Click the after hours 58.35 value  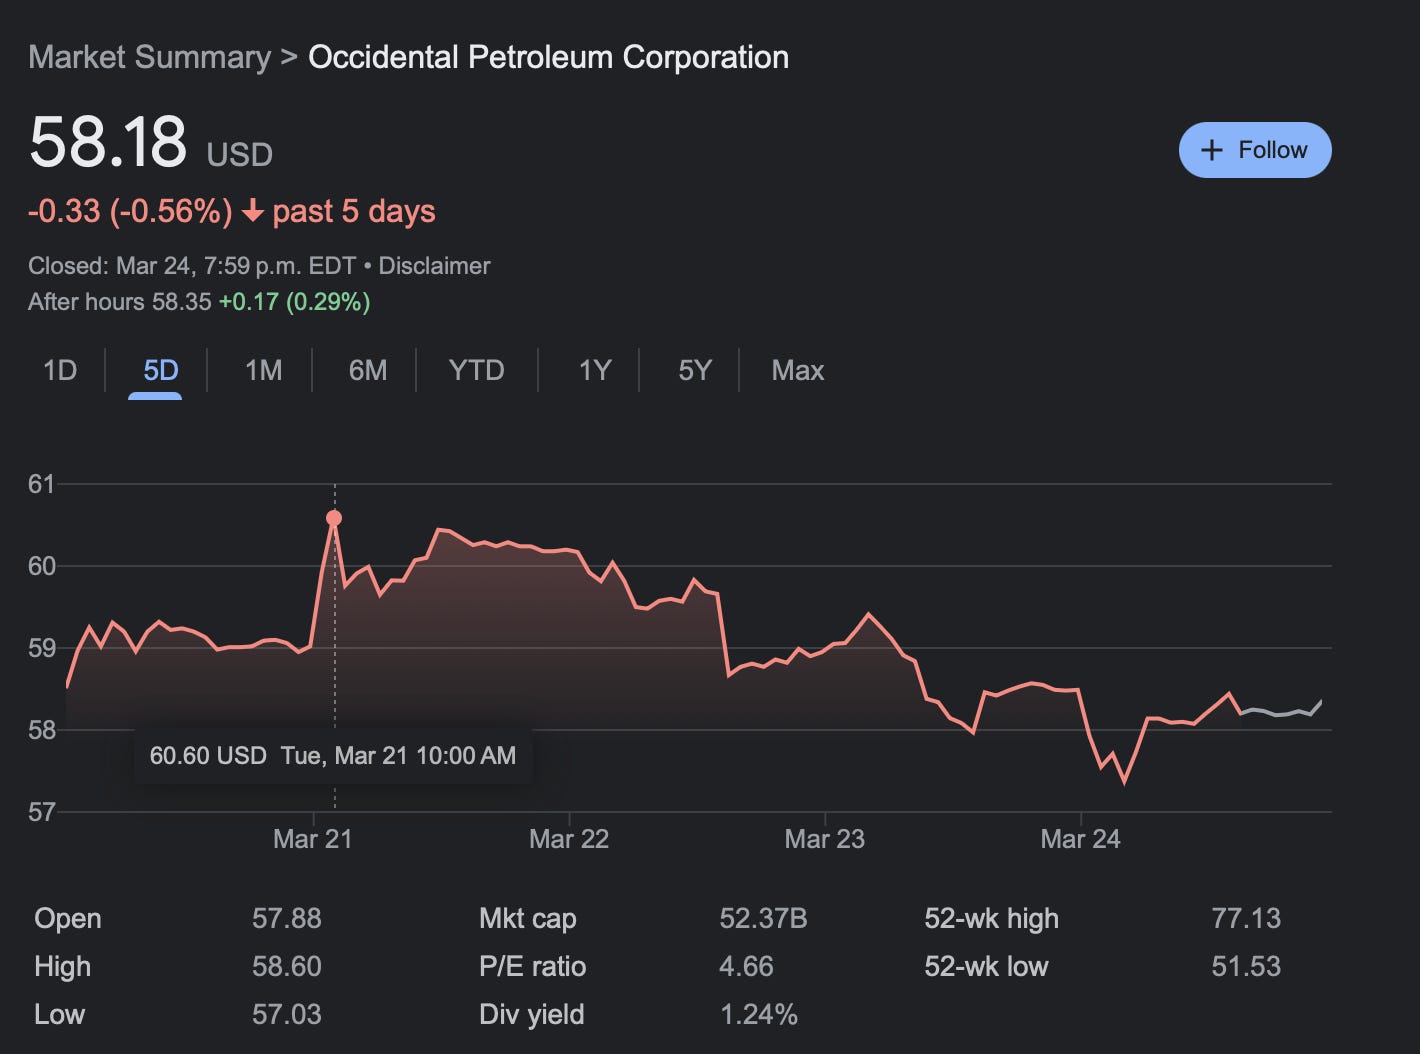click(x=181, y=301)
